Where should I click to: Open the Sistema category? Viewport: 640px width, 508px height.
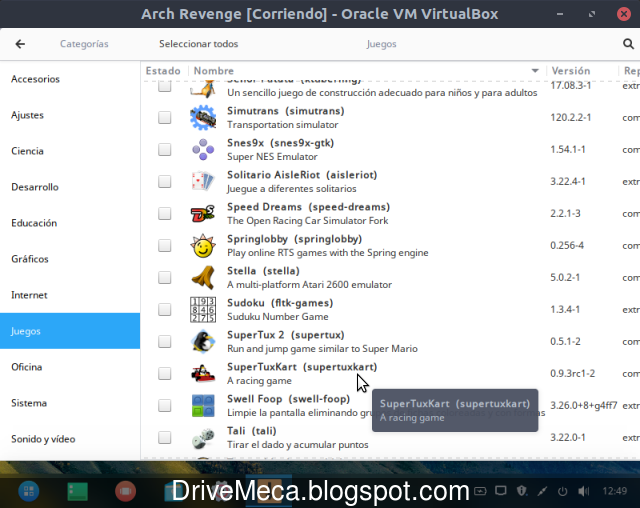[70, 403]
